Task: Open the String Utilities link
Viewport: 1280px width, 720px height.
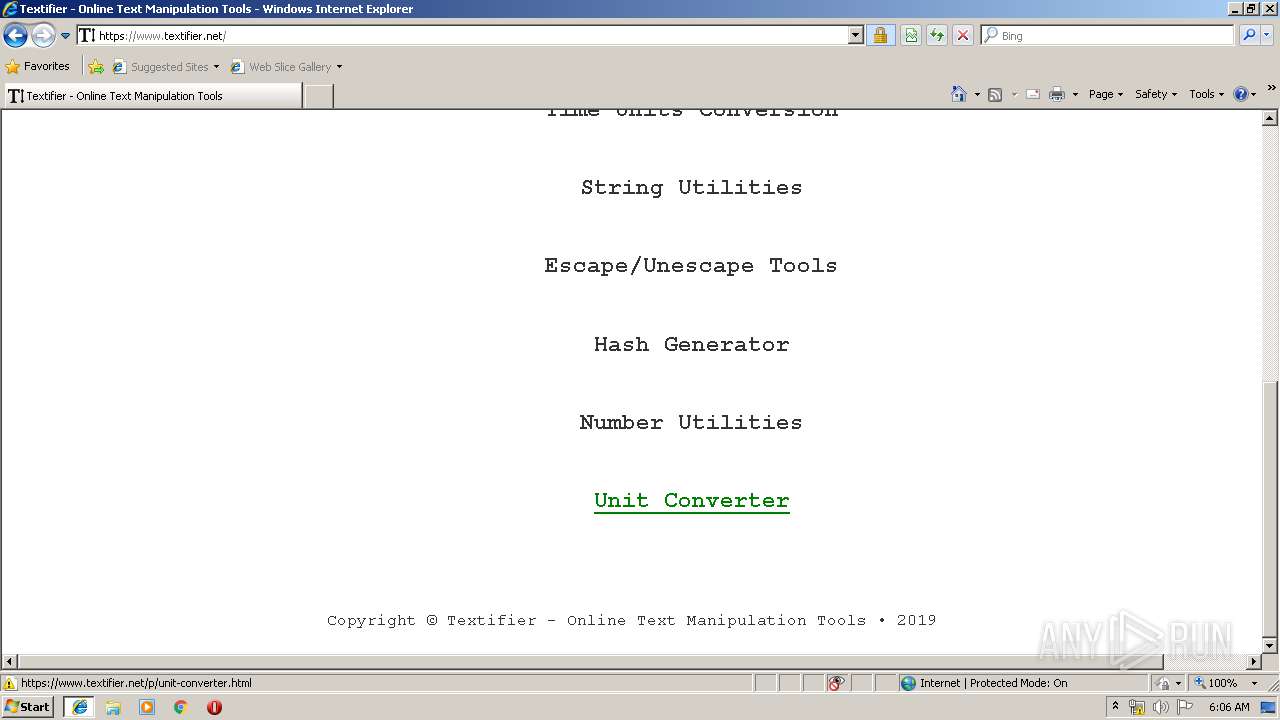Action: tap(691, 188)
